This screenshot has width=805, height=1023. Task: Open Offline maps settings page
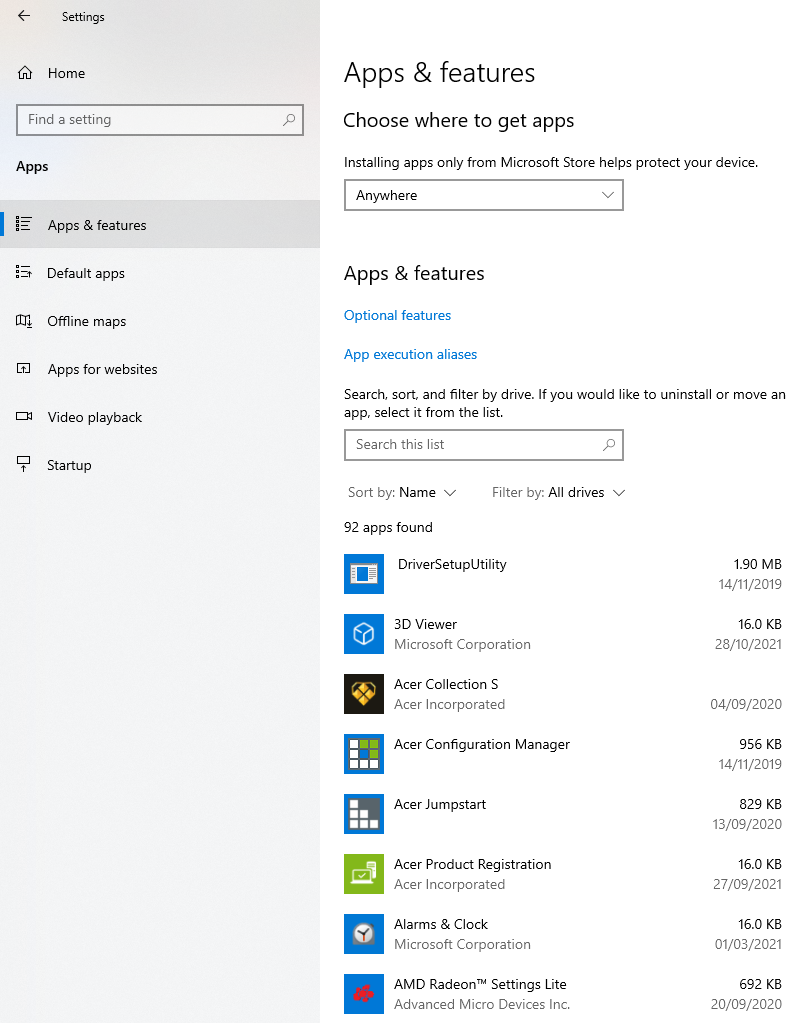tap(87, 321)
